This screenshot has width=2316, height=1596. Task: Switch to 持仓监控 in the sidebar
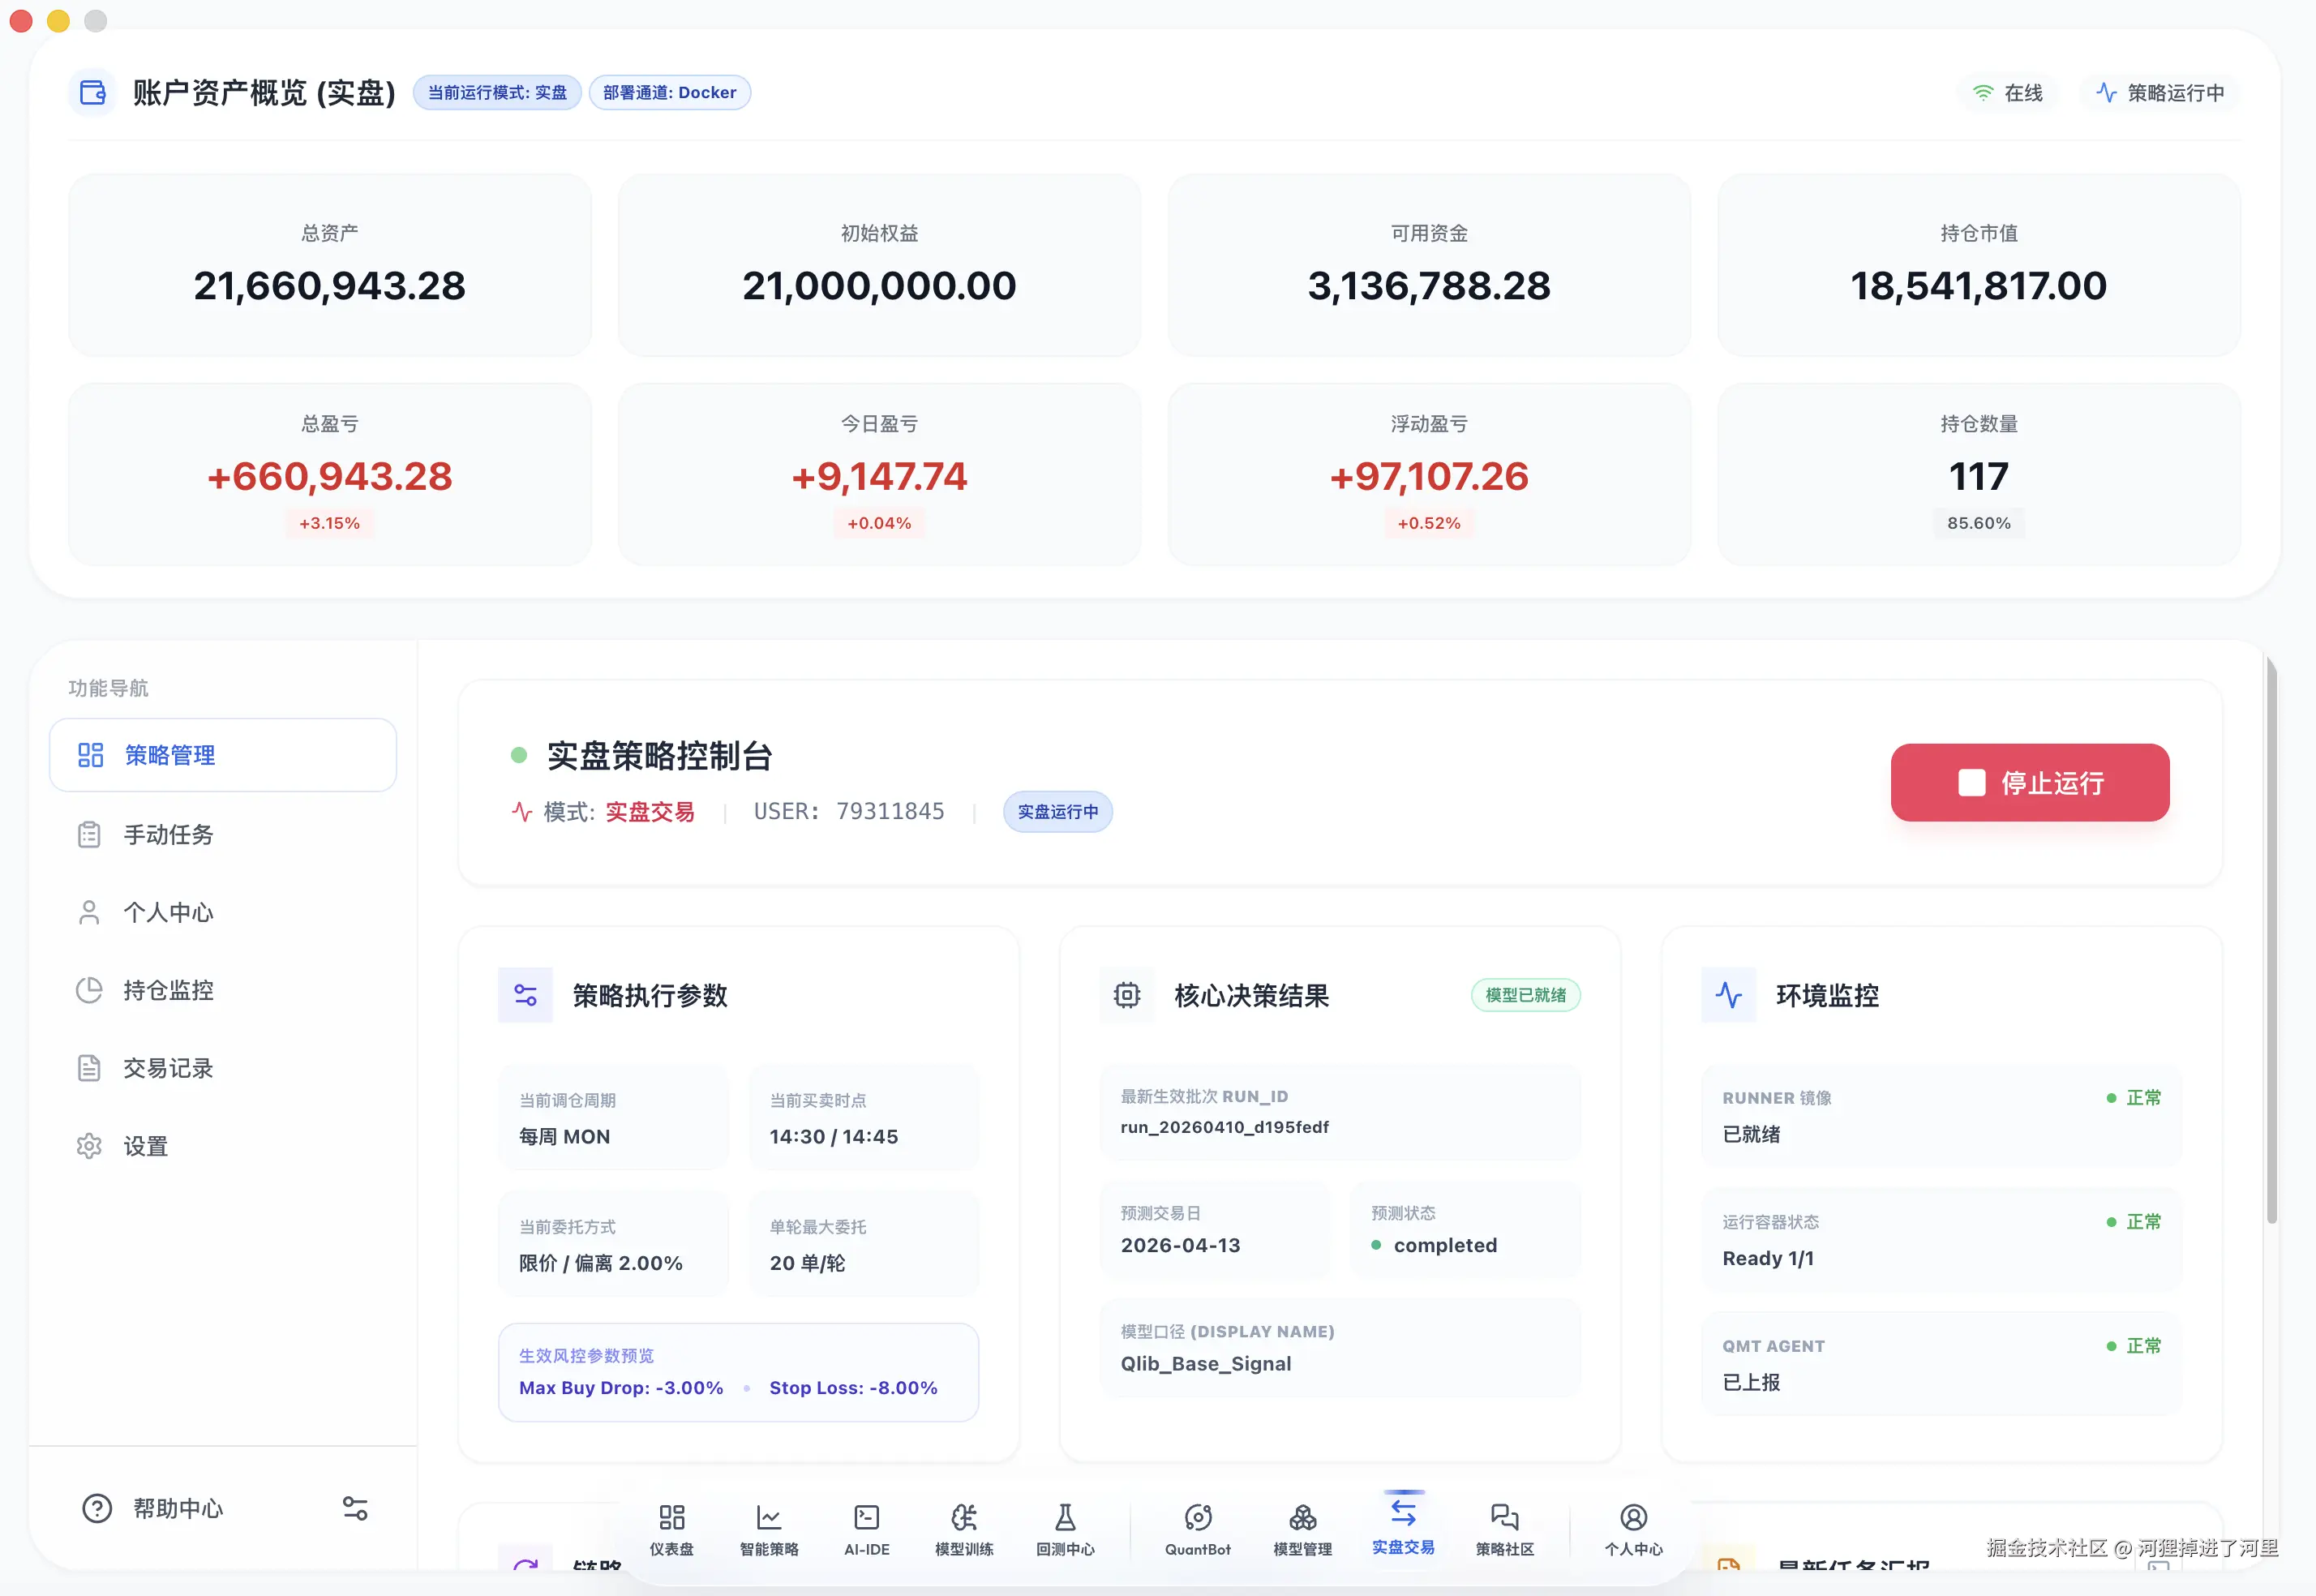(x=168, y=990)
